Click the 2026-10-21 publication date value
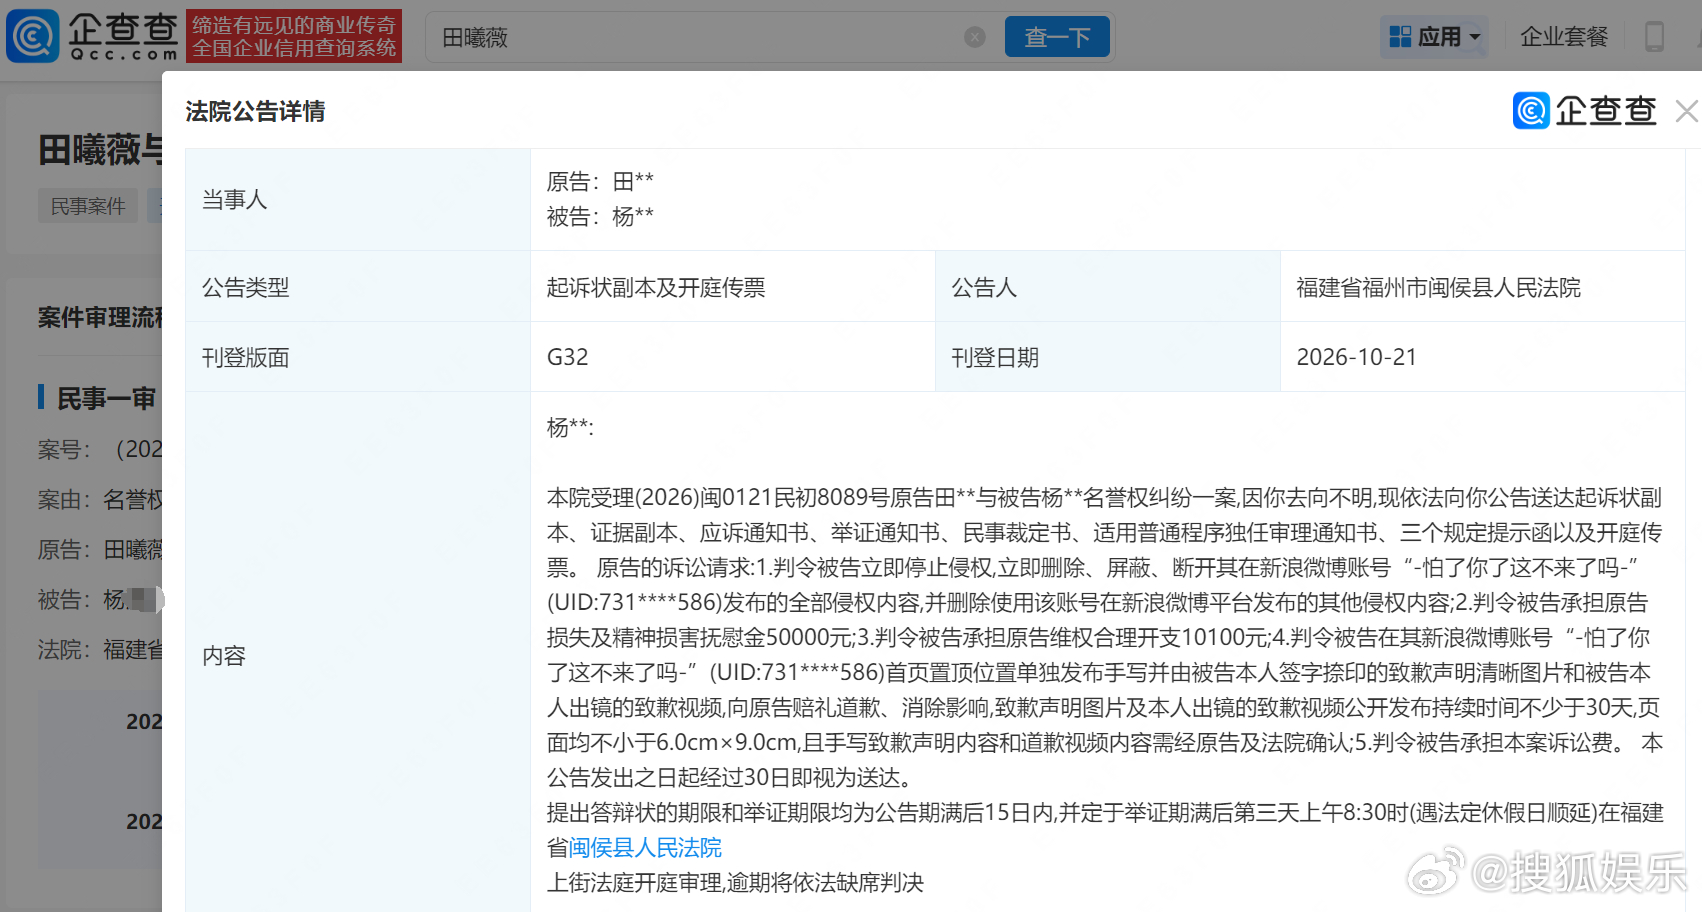The image size is (1702, 912). (x=1356, y=357)
